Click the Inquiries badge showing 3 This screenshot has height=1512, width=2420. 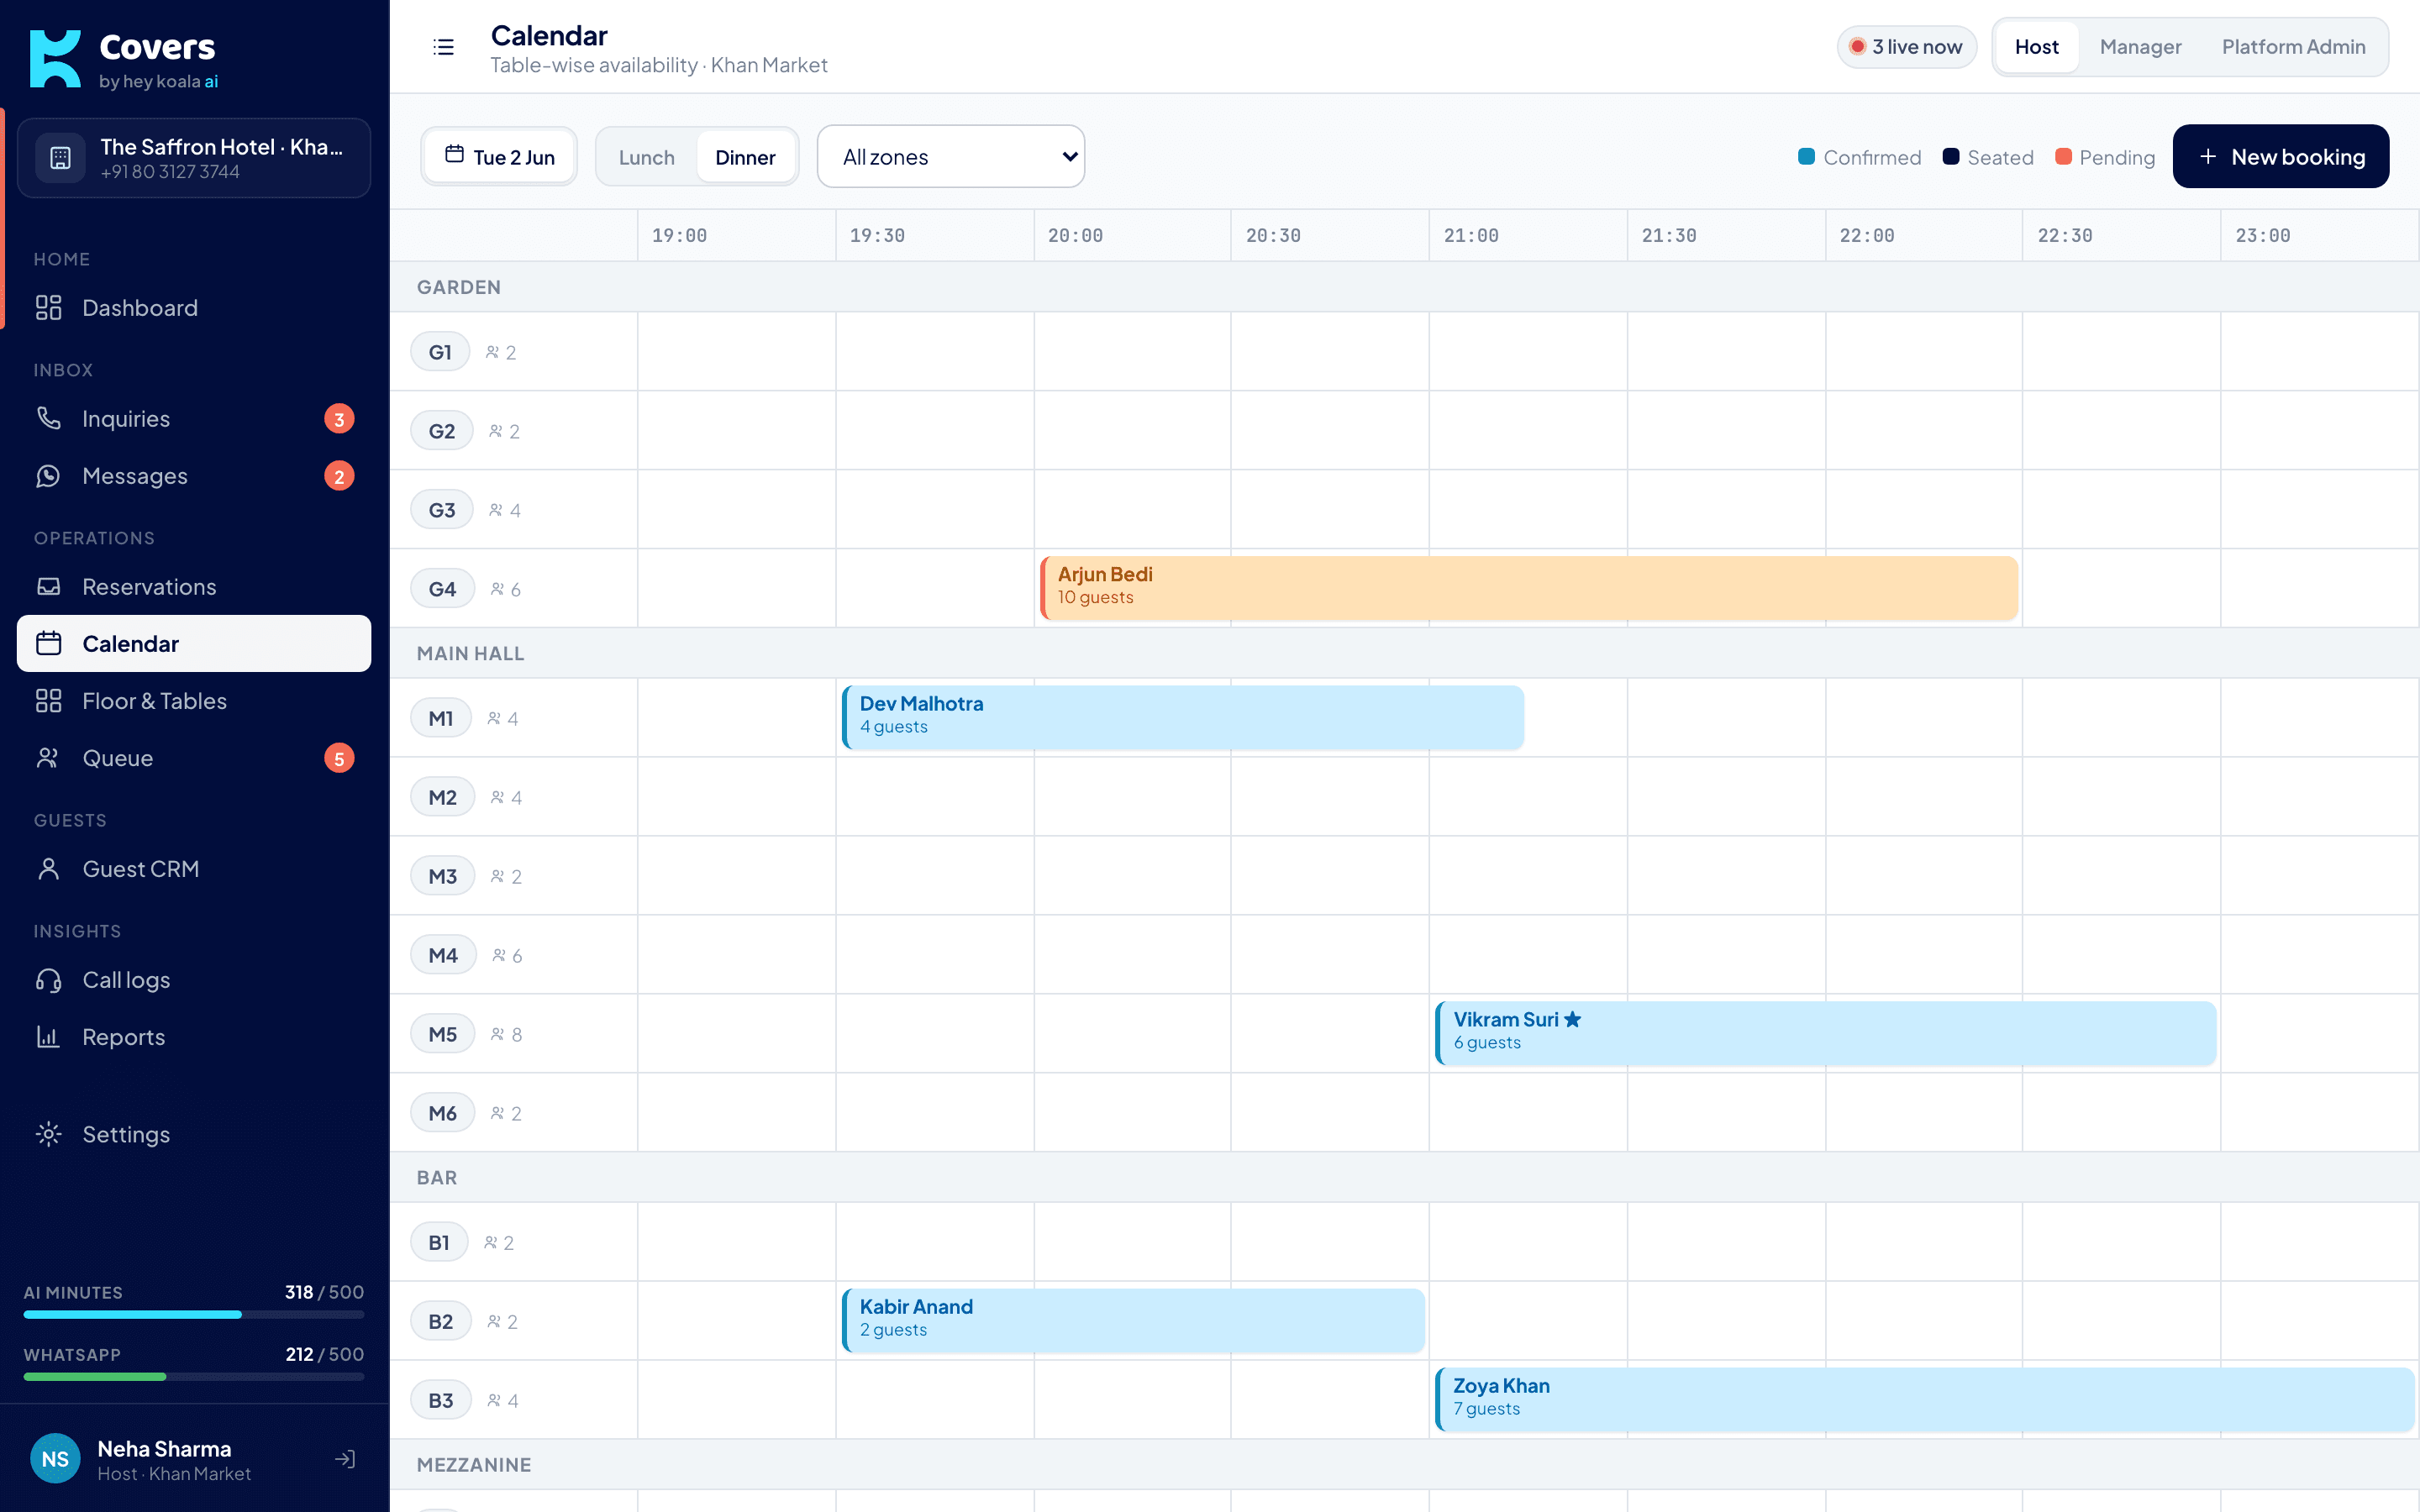pos(339,419)
